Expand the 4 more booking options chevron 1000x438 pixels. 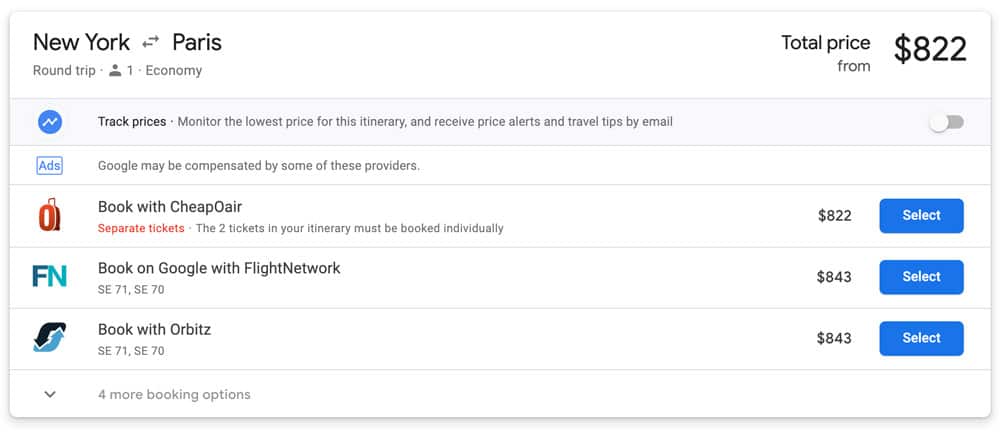(50, 395)
